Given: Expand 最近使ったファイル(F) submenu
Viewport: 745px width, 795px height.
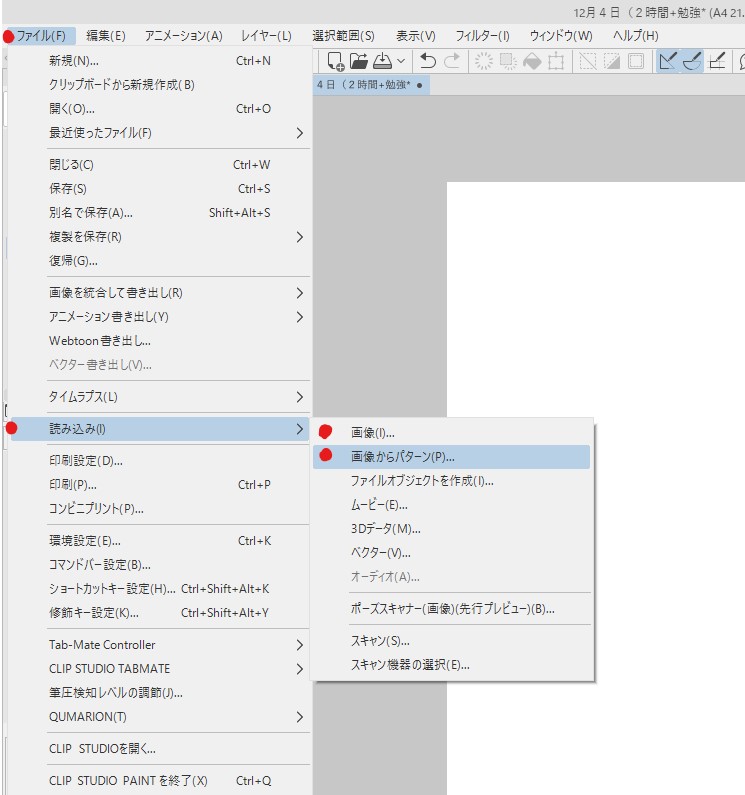Looking at the screenshot, I should [160, 133].
